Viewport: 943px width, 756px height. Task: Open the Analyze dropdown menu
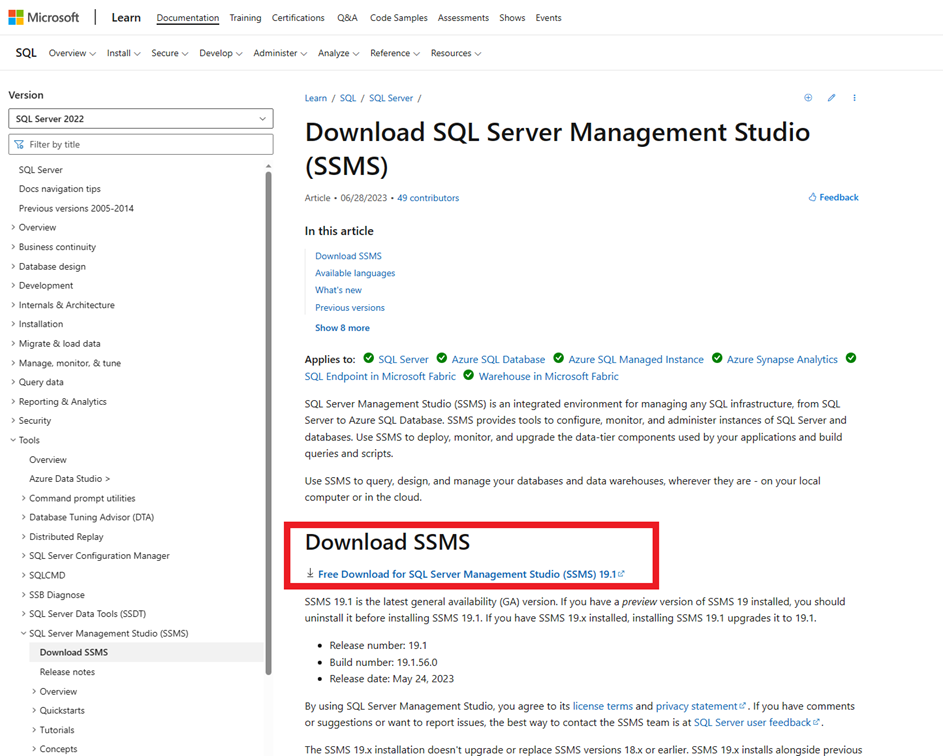[x=338, y=53]
